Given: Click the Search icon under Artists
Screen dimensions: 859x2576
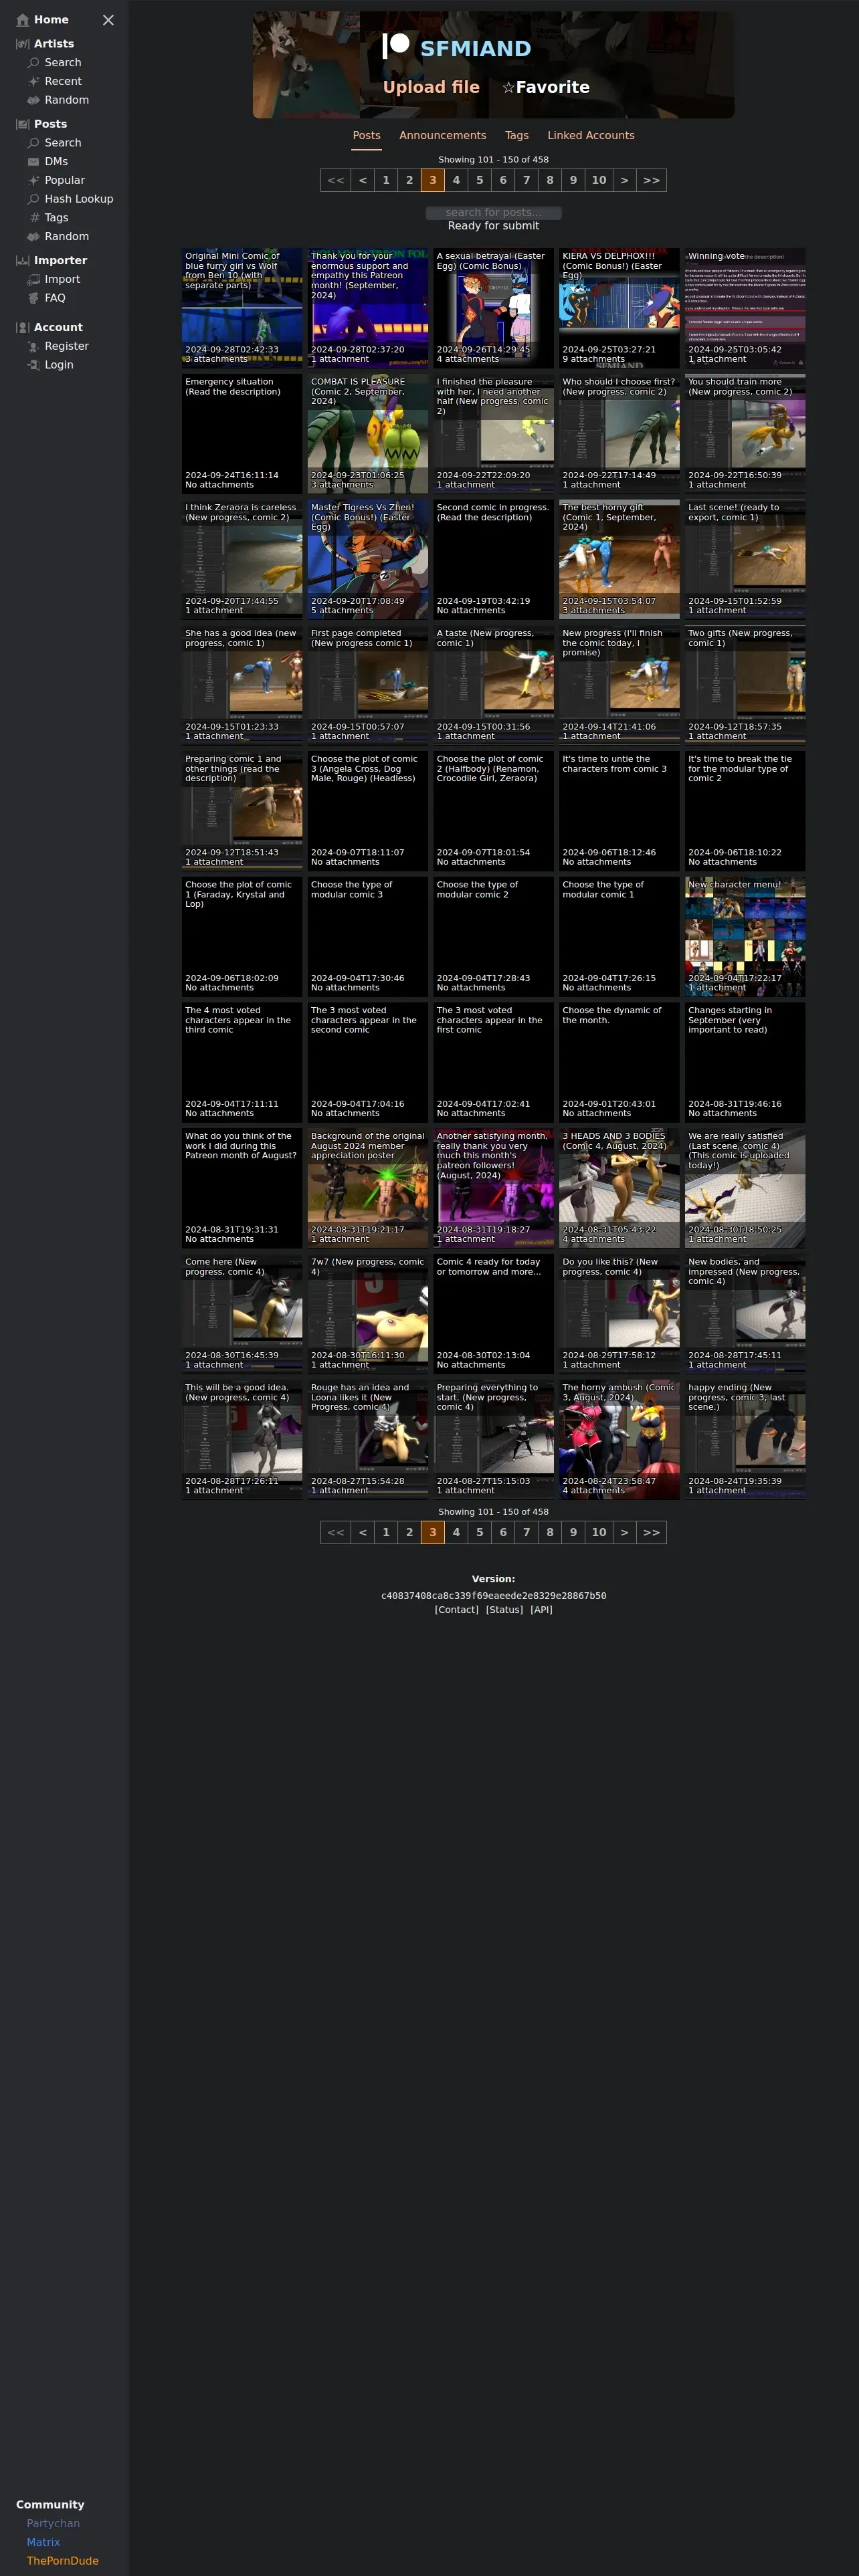Looking at the screenshot, I should pos(33,63).
